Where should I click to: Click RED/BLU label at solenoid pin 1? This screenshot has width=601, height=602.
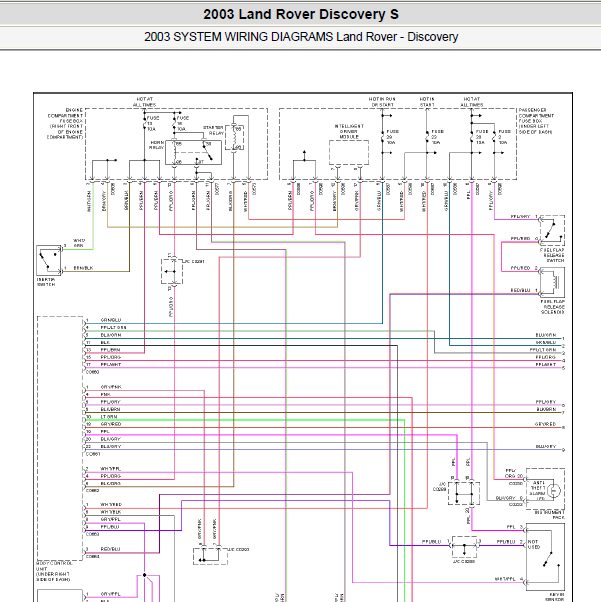click(x=520, y=290)
